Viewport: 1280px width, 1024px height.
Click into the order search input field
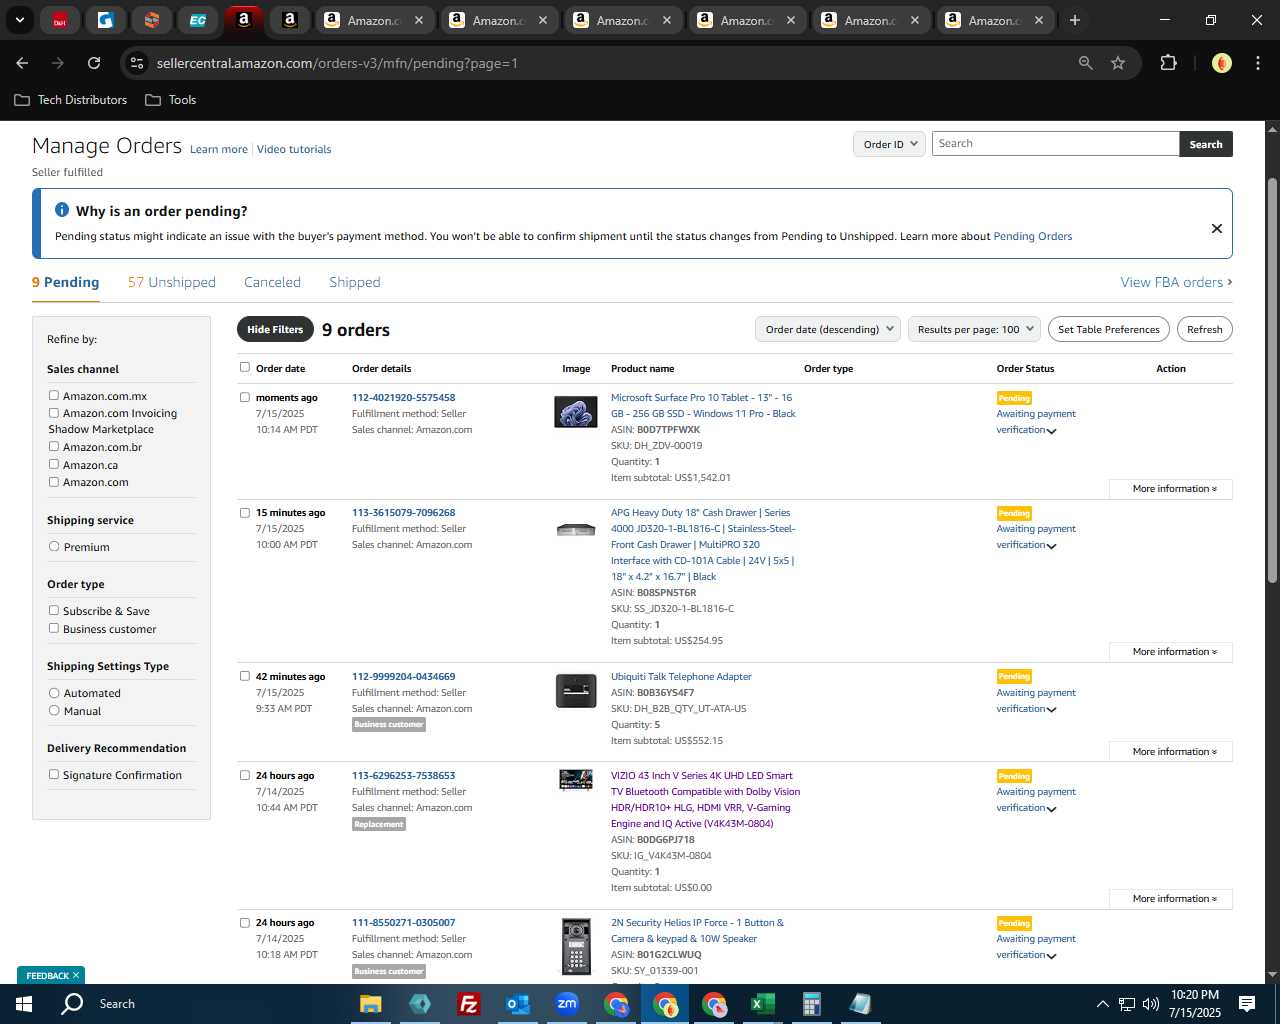click(x=1055, y=144)
